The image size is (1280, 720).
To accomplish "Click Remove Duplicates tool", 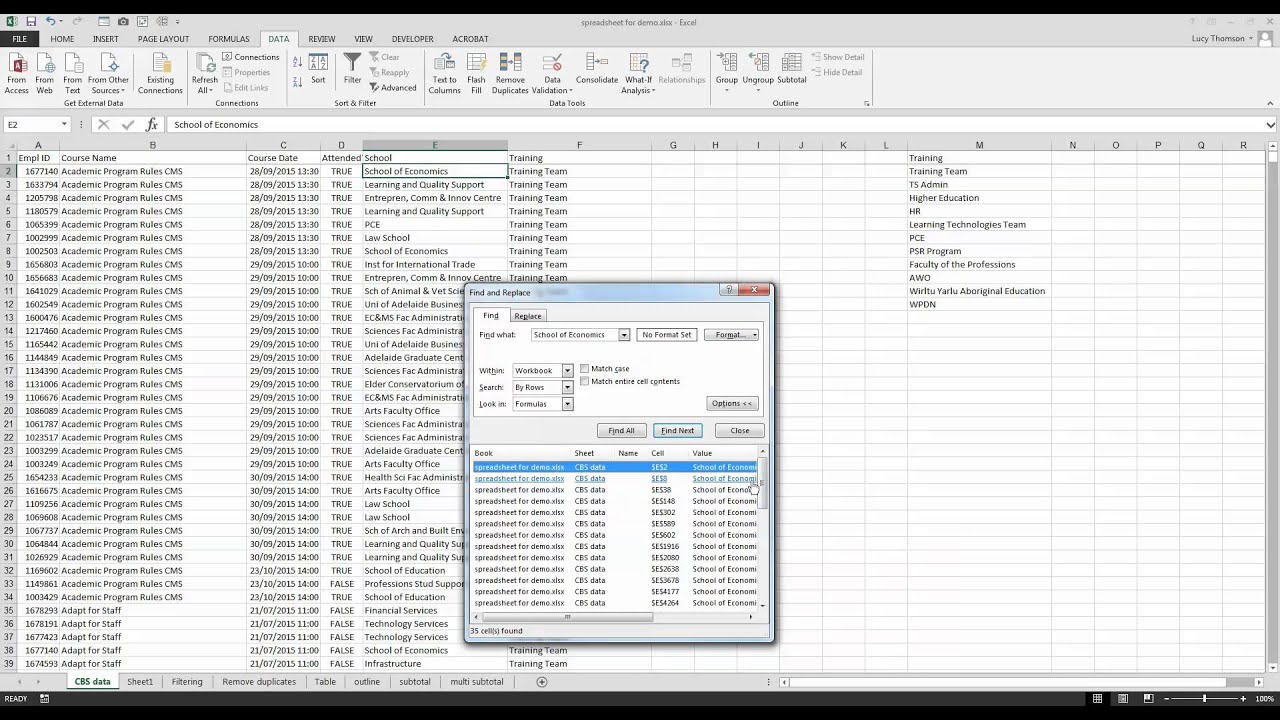I will coord(510,73).
